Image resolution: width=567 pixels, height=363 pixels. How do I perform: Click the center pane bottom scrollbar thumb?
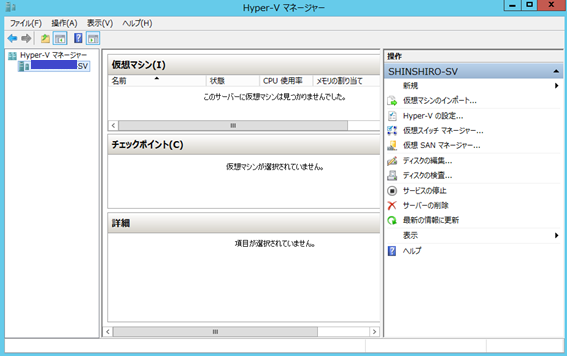215,332
